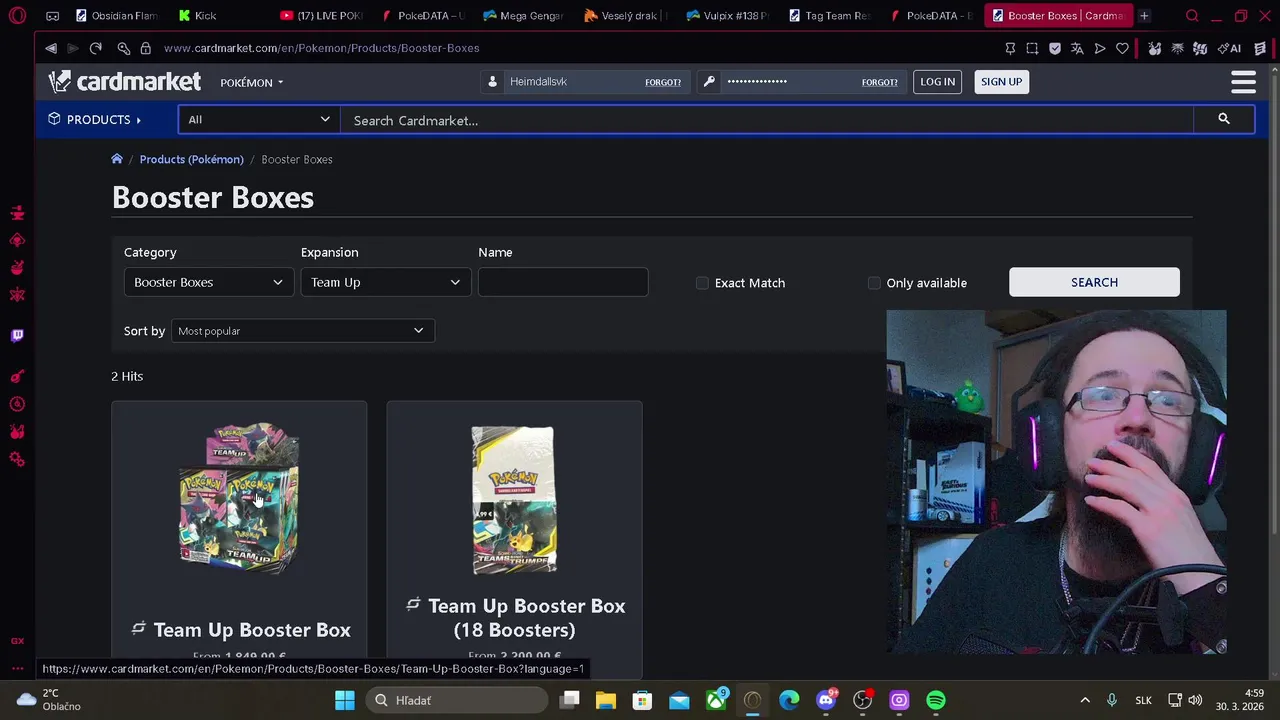This screenshot has height=720, width=1280.
Task: Open the weather widget 2°C Oblačno
Action: point(48,700)
